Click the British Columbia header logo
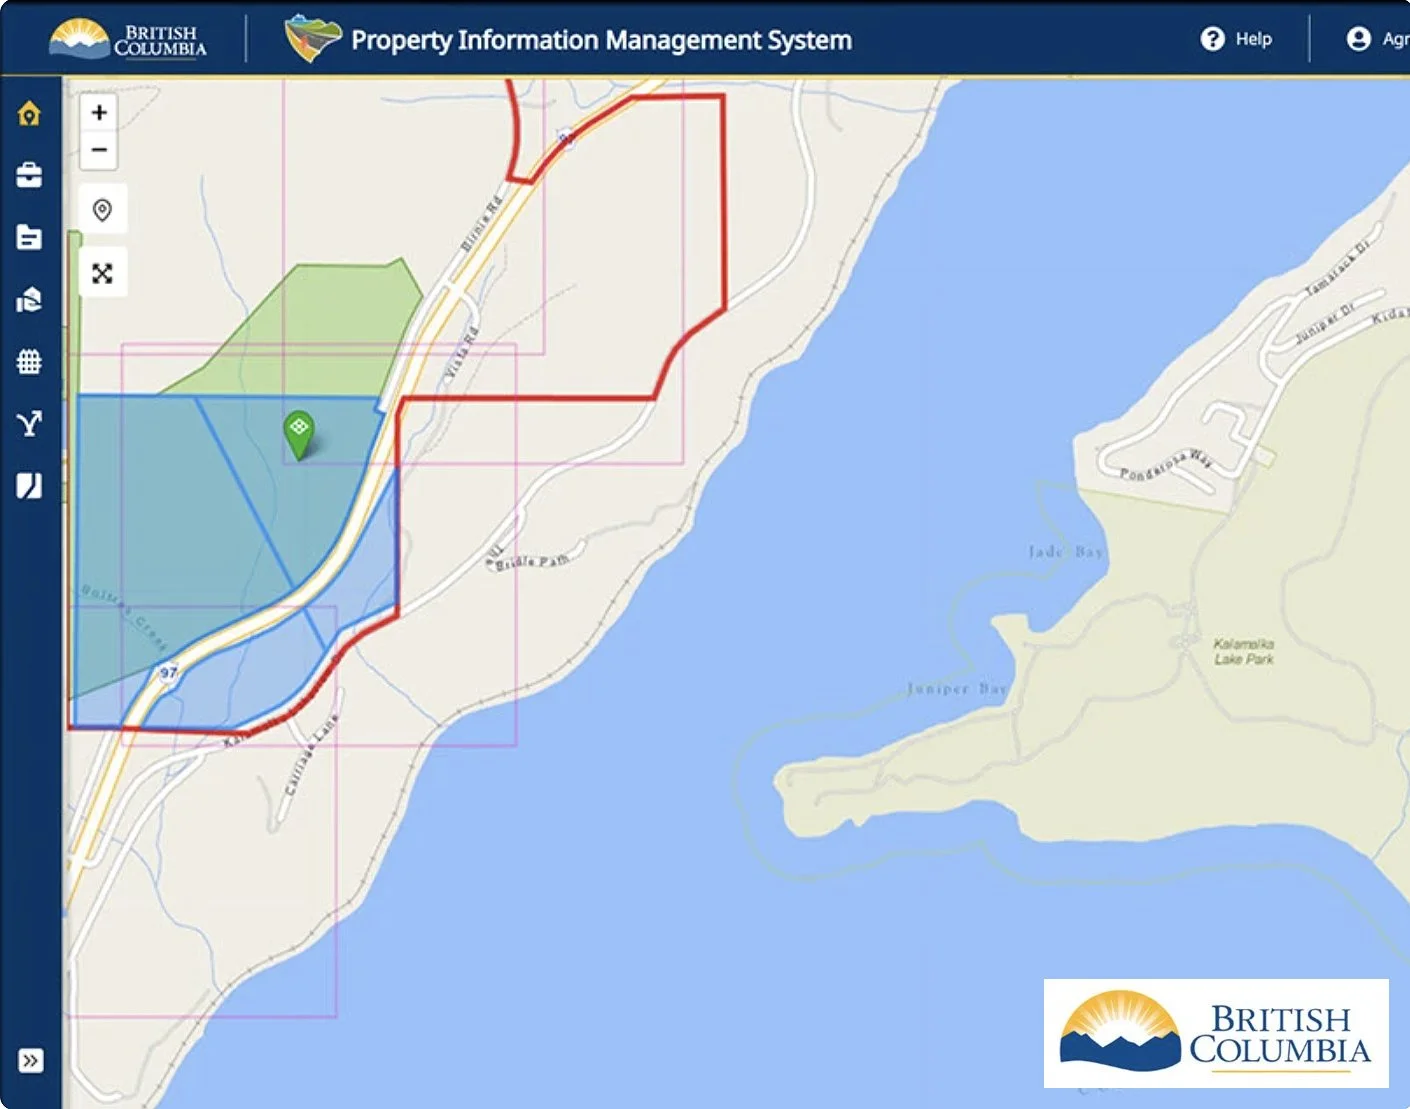Image resolution: width=1410 pixels, height=1109 pixels. click(x=128, y=39)
